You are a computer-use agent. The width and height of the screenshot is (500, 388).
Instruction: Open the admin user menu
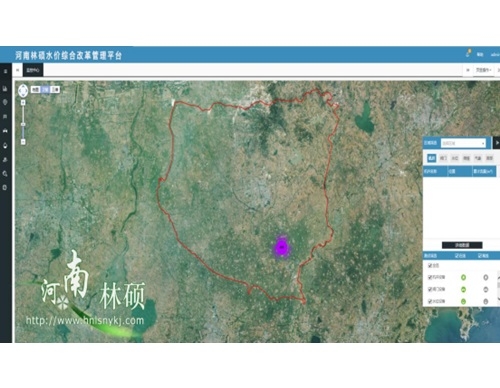495,54
